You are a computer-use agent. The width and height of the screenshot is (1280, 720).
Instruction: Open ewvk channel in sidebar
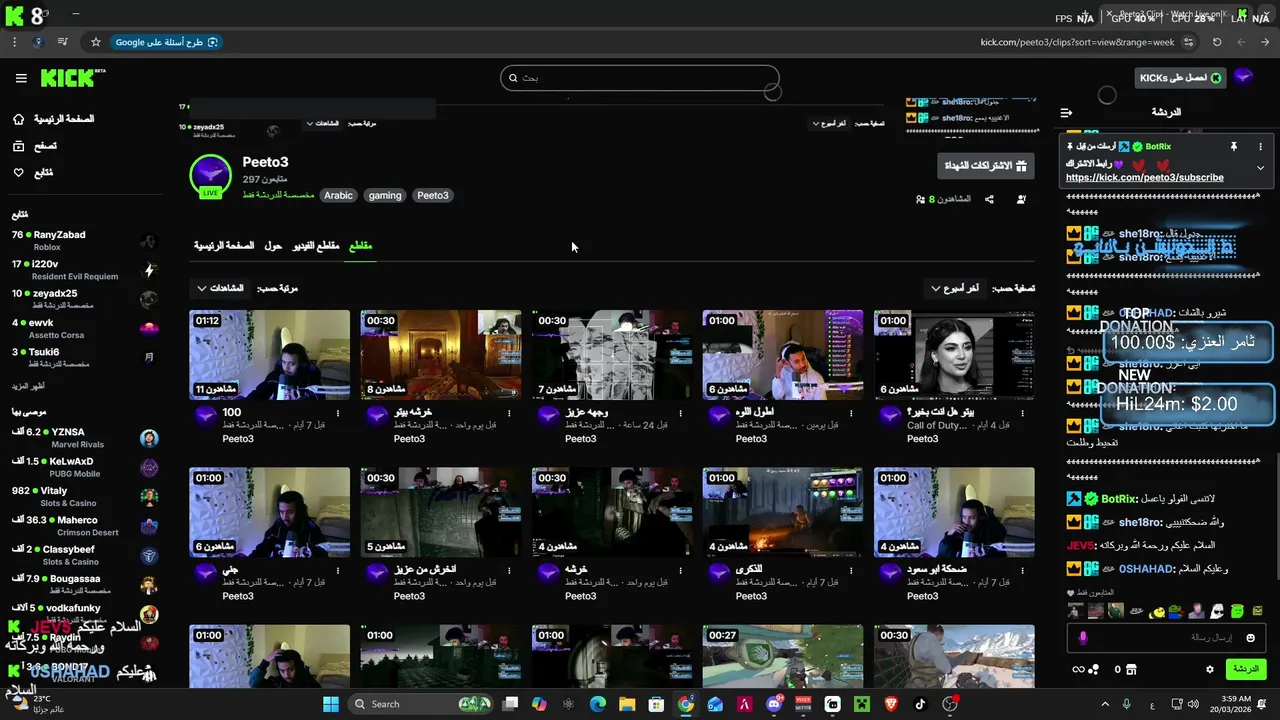point(85,328)
